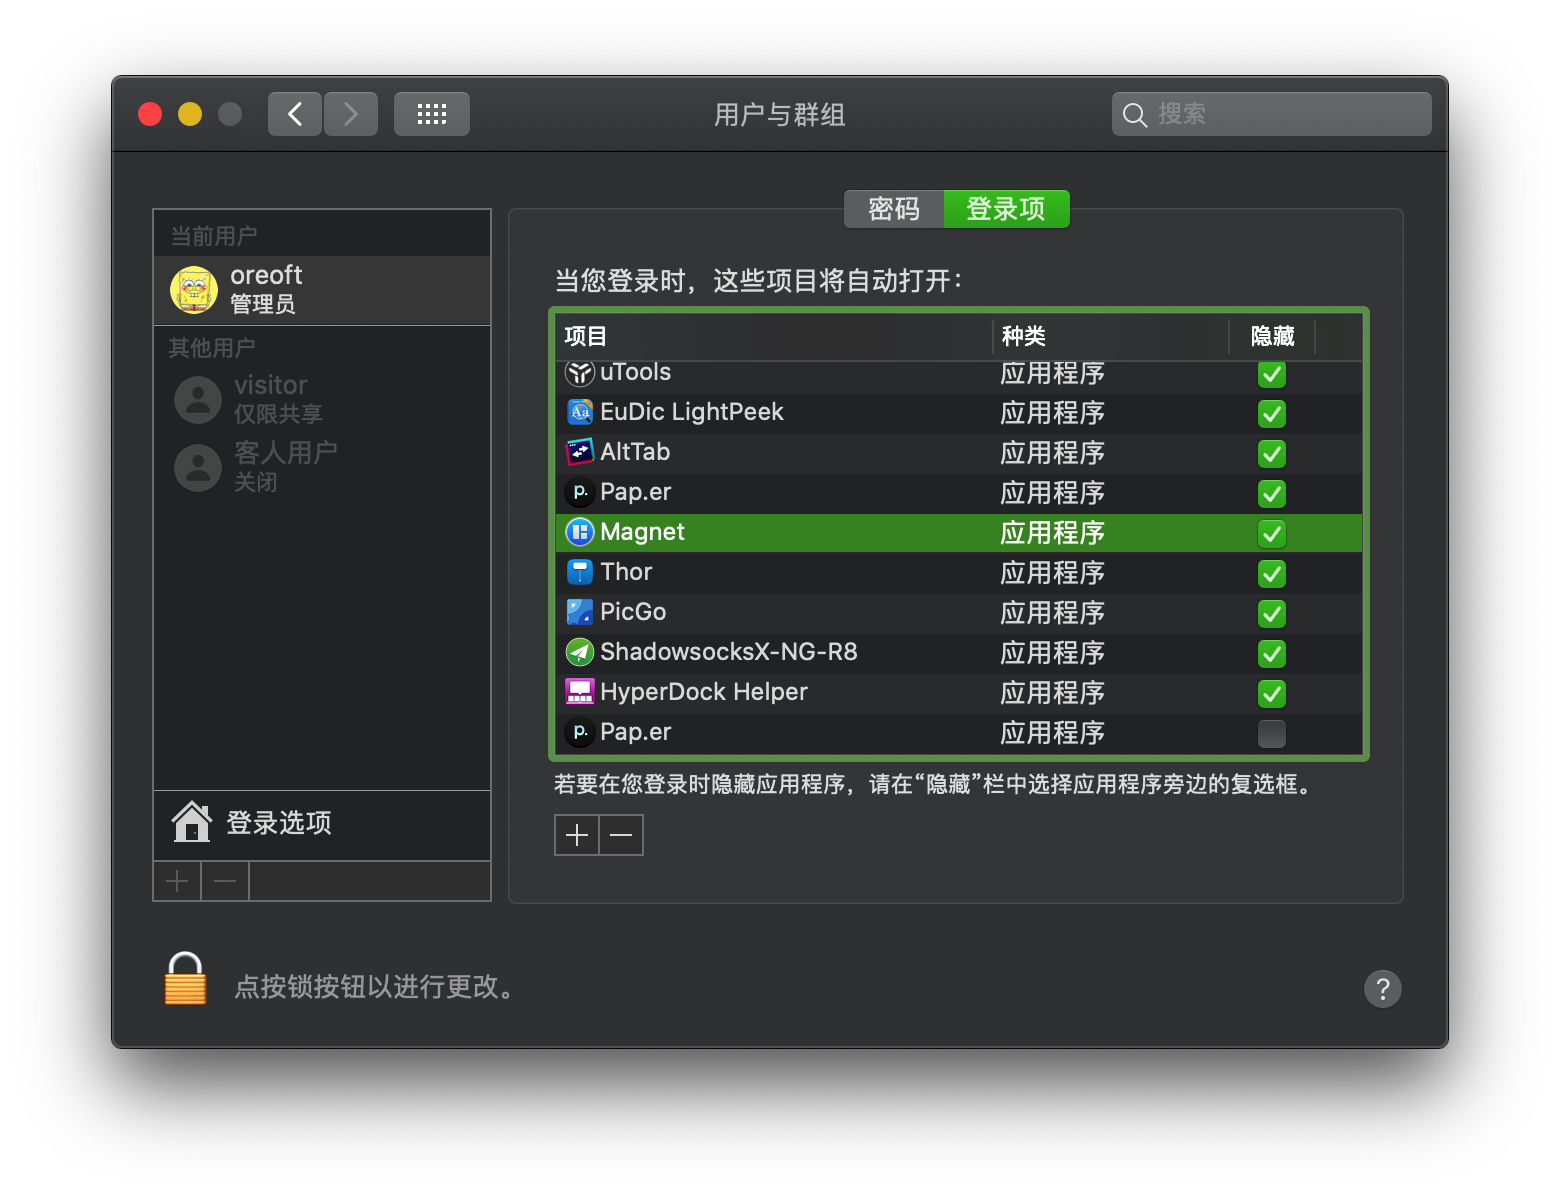Select the HyperDock Helper row name
Image resolution: width=1560 pixels, height=1196 pixels.
pos(704,692)
